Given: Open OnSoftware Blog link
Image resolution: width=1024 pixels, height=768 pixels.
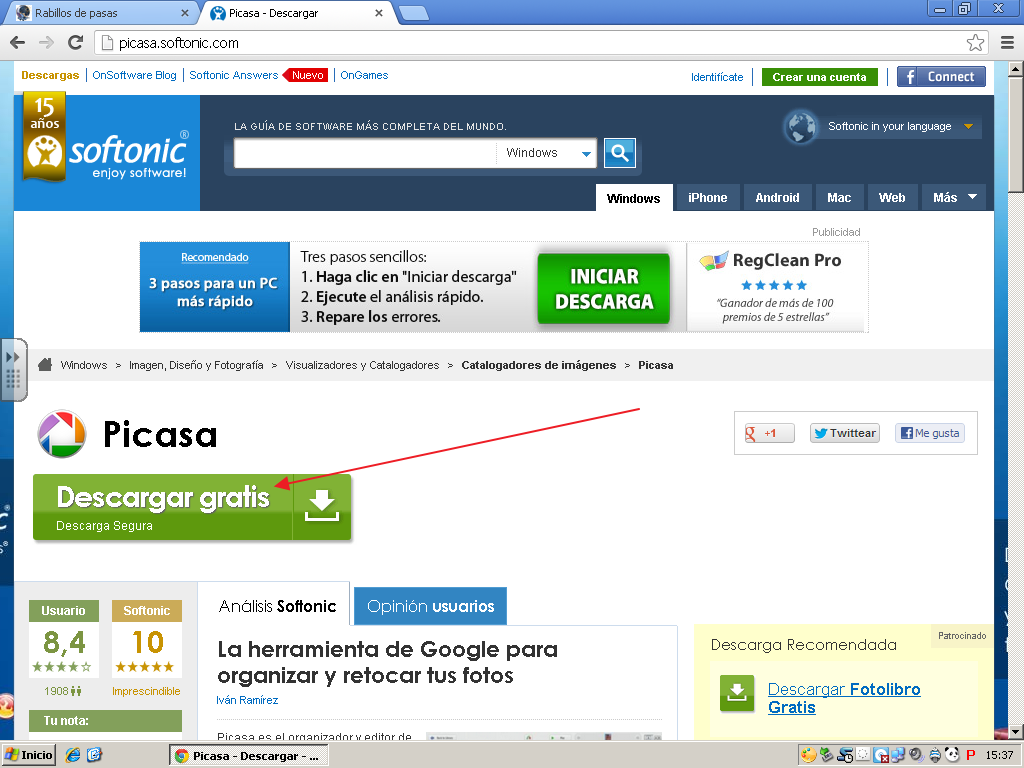Looking at the screenshot, I should [x=134, y=75].
